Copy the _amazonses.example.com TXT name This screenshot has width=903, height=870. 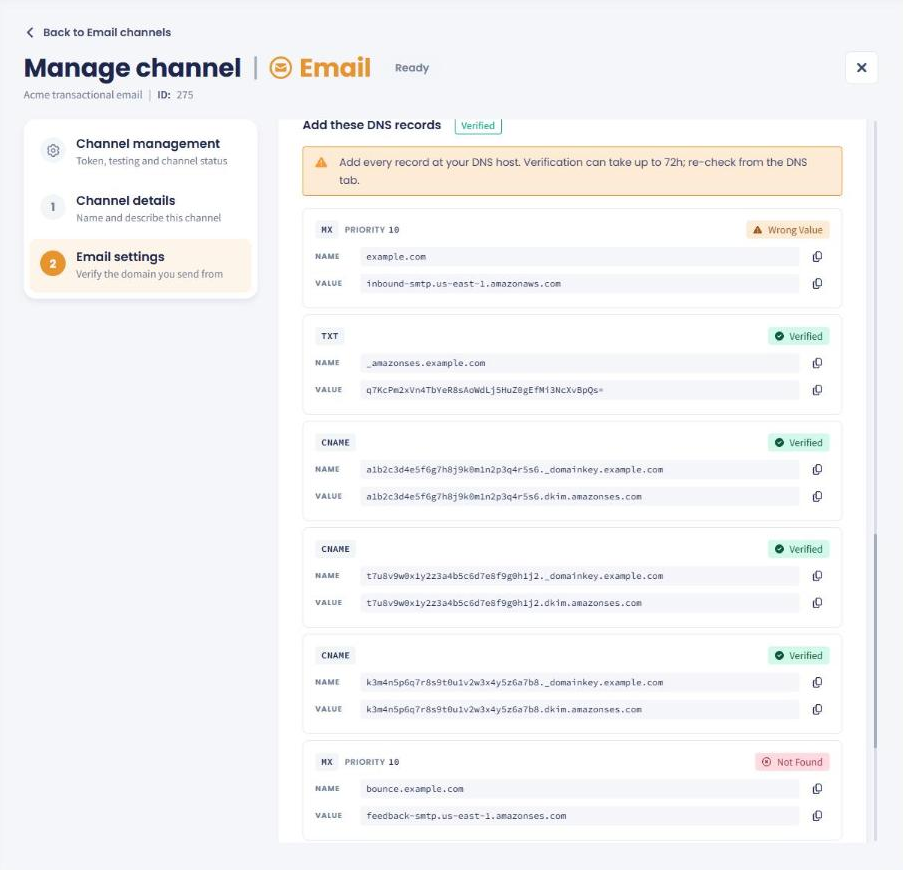click(x=817, y=363)
